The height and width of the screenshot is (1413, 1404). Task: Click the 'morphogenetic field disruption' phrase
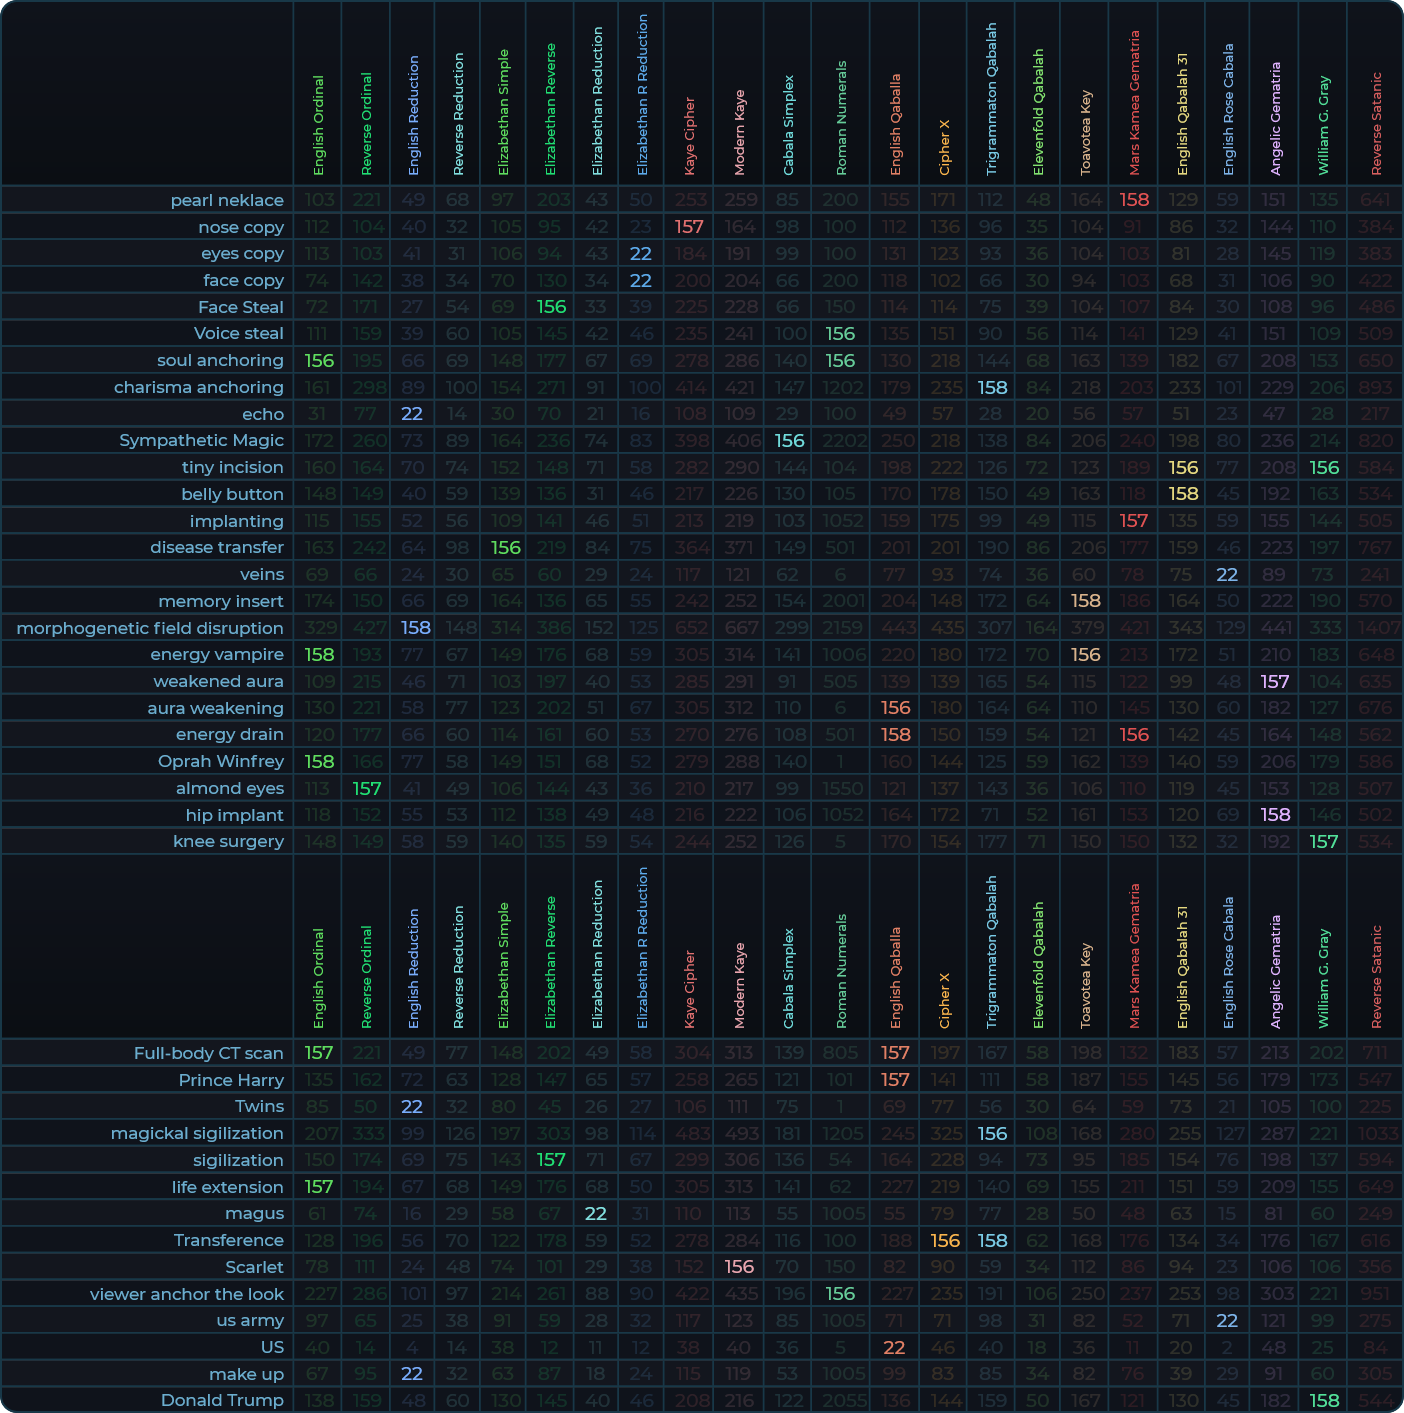[150, 628]
